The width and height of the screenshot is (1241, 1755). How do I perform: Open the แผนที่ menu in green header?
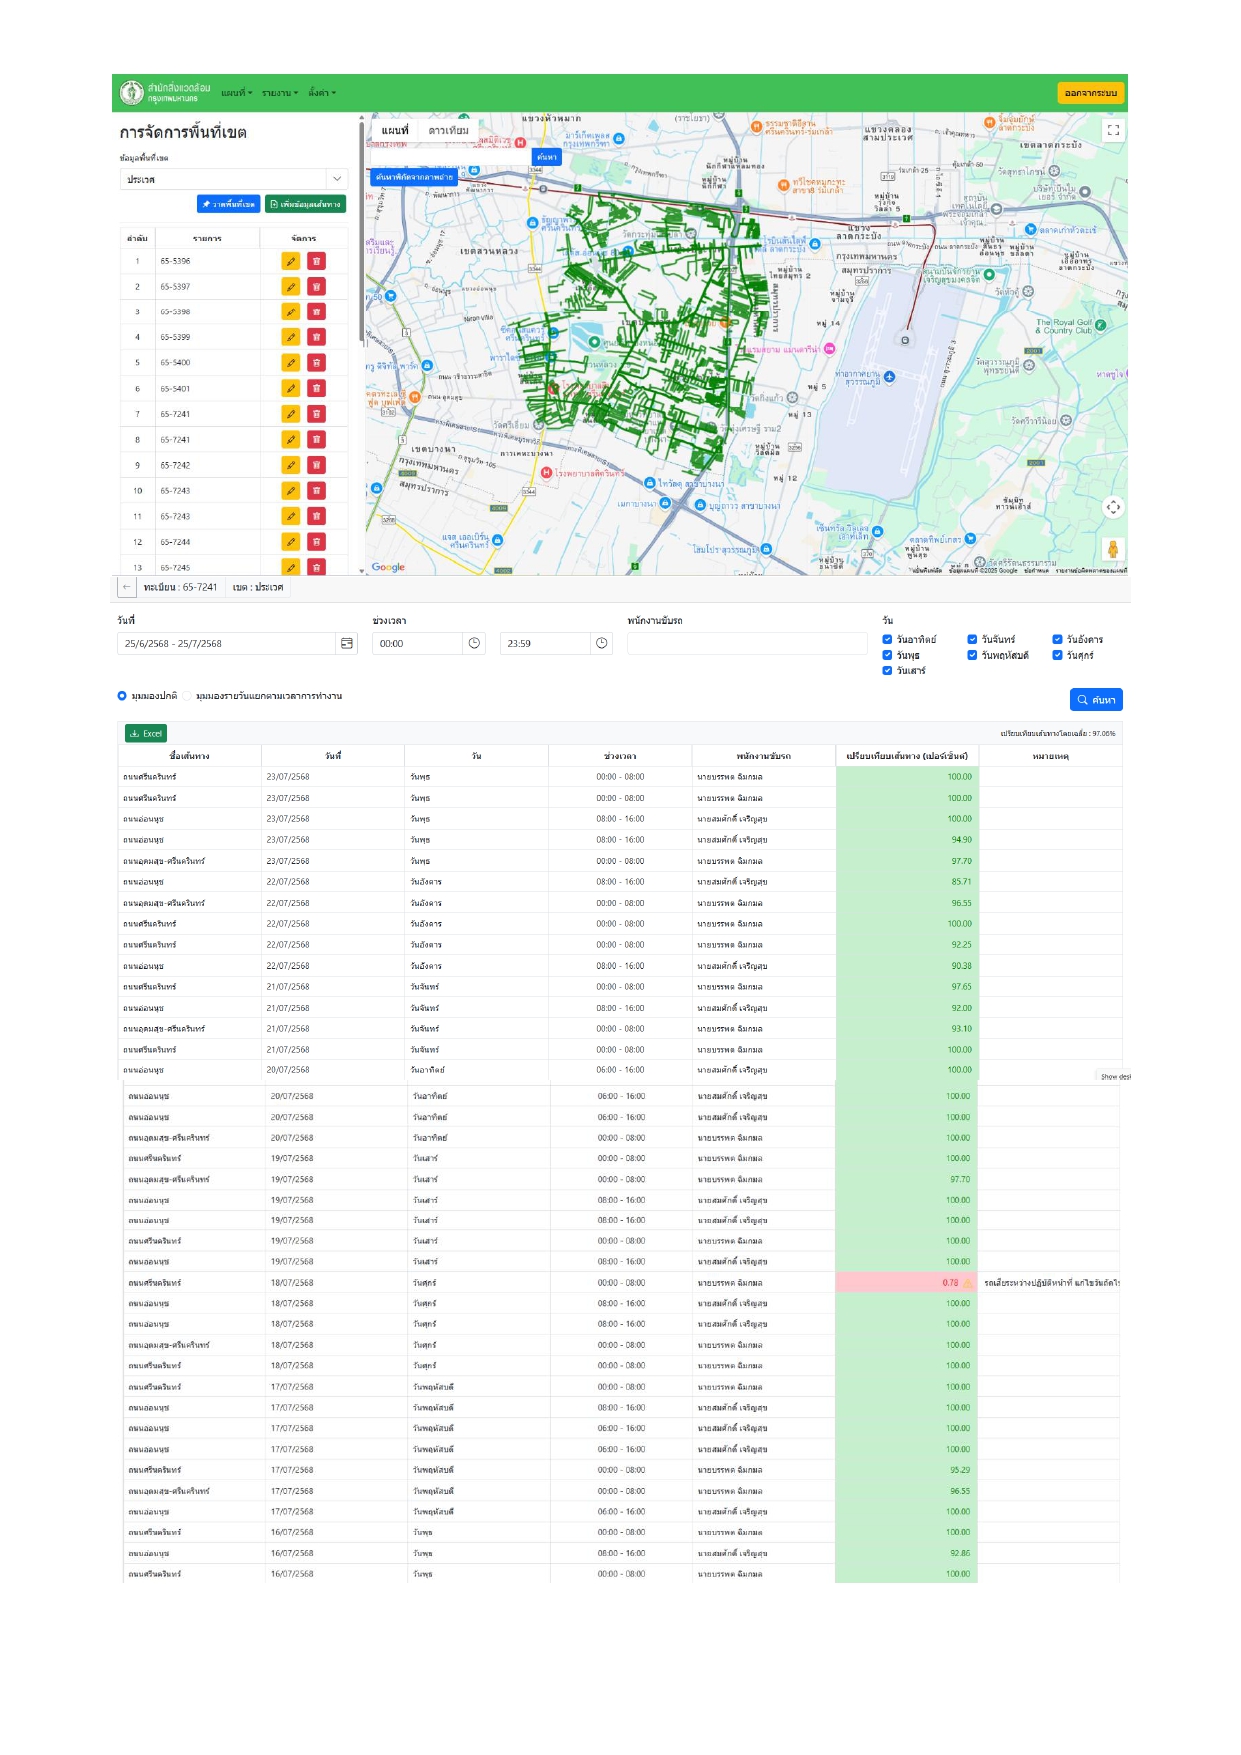[x=237, y=93]
